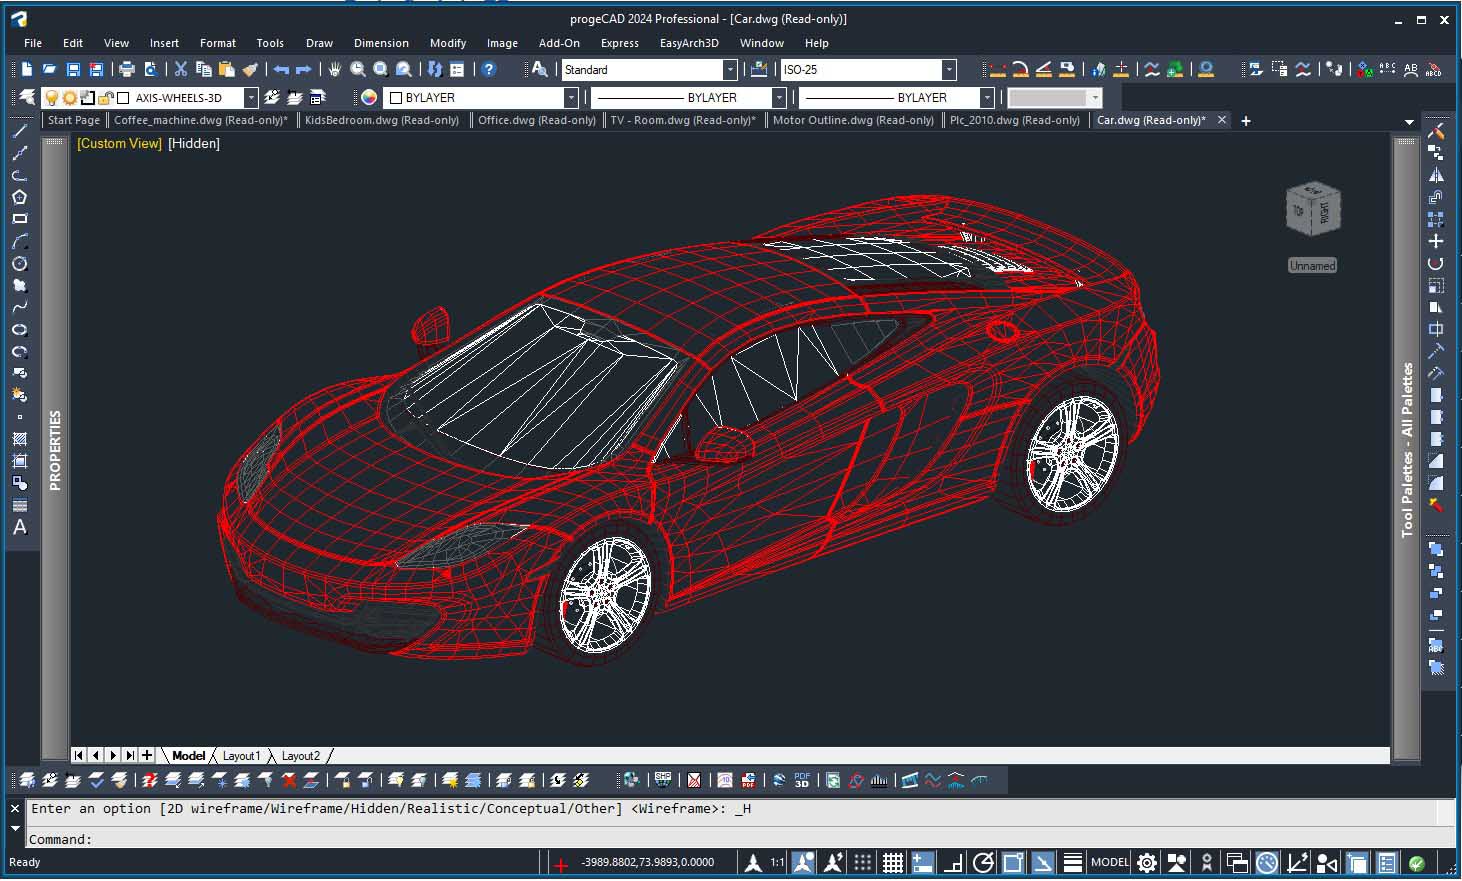Open the PROPERTIES side panel

point(55,449)
